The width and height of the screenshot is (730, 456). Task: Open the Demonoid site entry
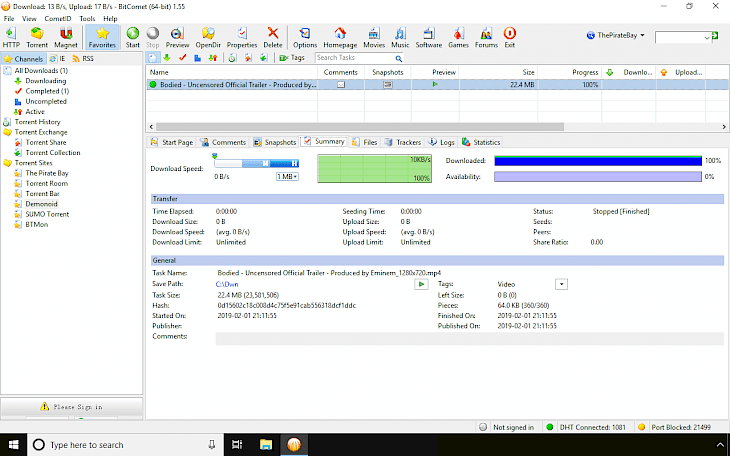click(x=41, y=204)
